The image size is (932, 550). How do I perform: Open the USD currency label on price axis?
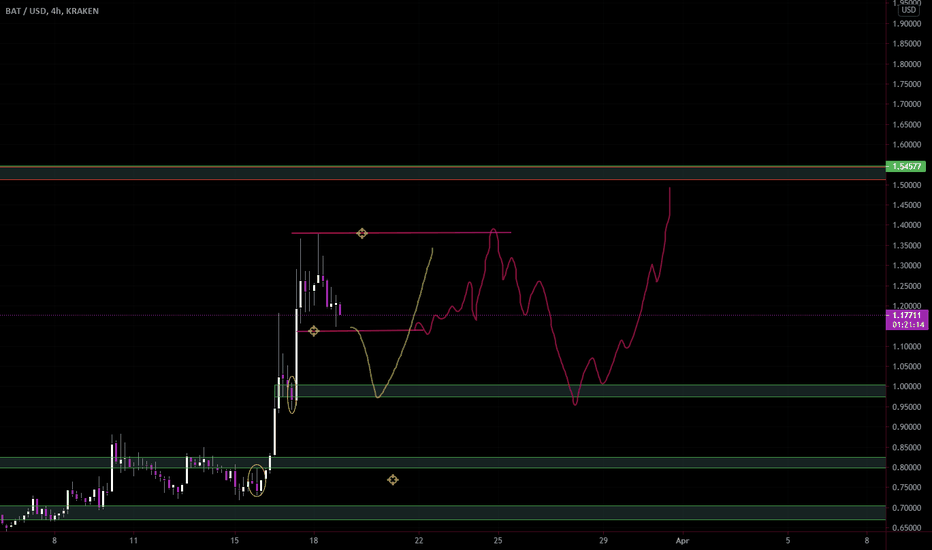908,10
